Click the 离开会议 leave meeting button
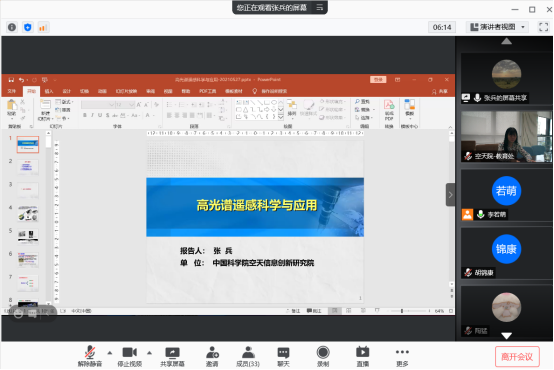 [517, 357]
